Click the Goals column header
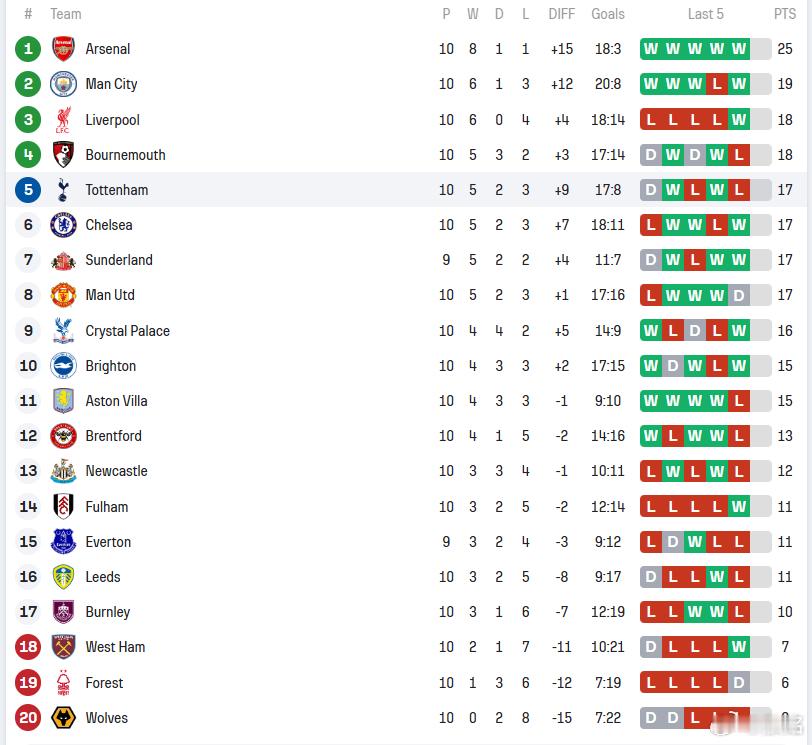This screenshot has height=745, width=812. click(608, 14)
